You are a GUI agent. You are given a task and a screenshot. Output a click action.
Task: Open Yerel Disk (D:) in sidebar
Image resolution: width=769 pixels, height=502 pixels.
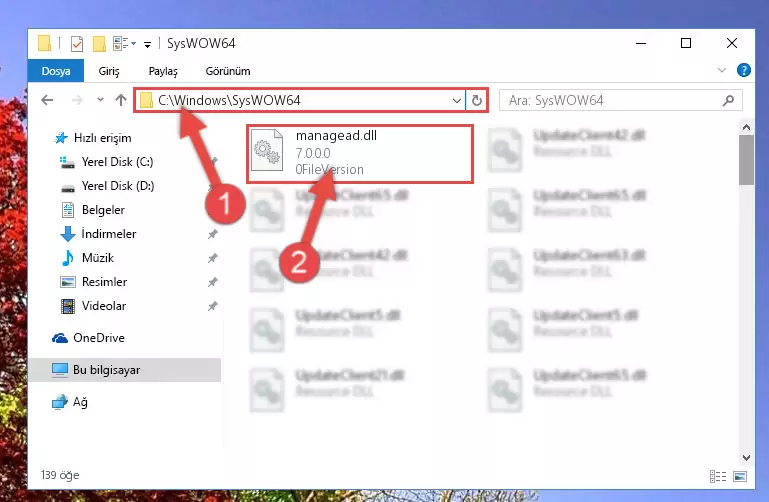pyautogui.click(x=118, y=186)
